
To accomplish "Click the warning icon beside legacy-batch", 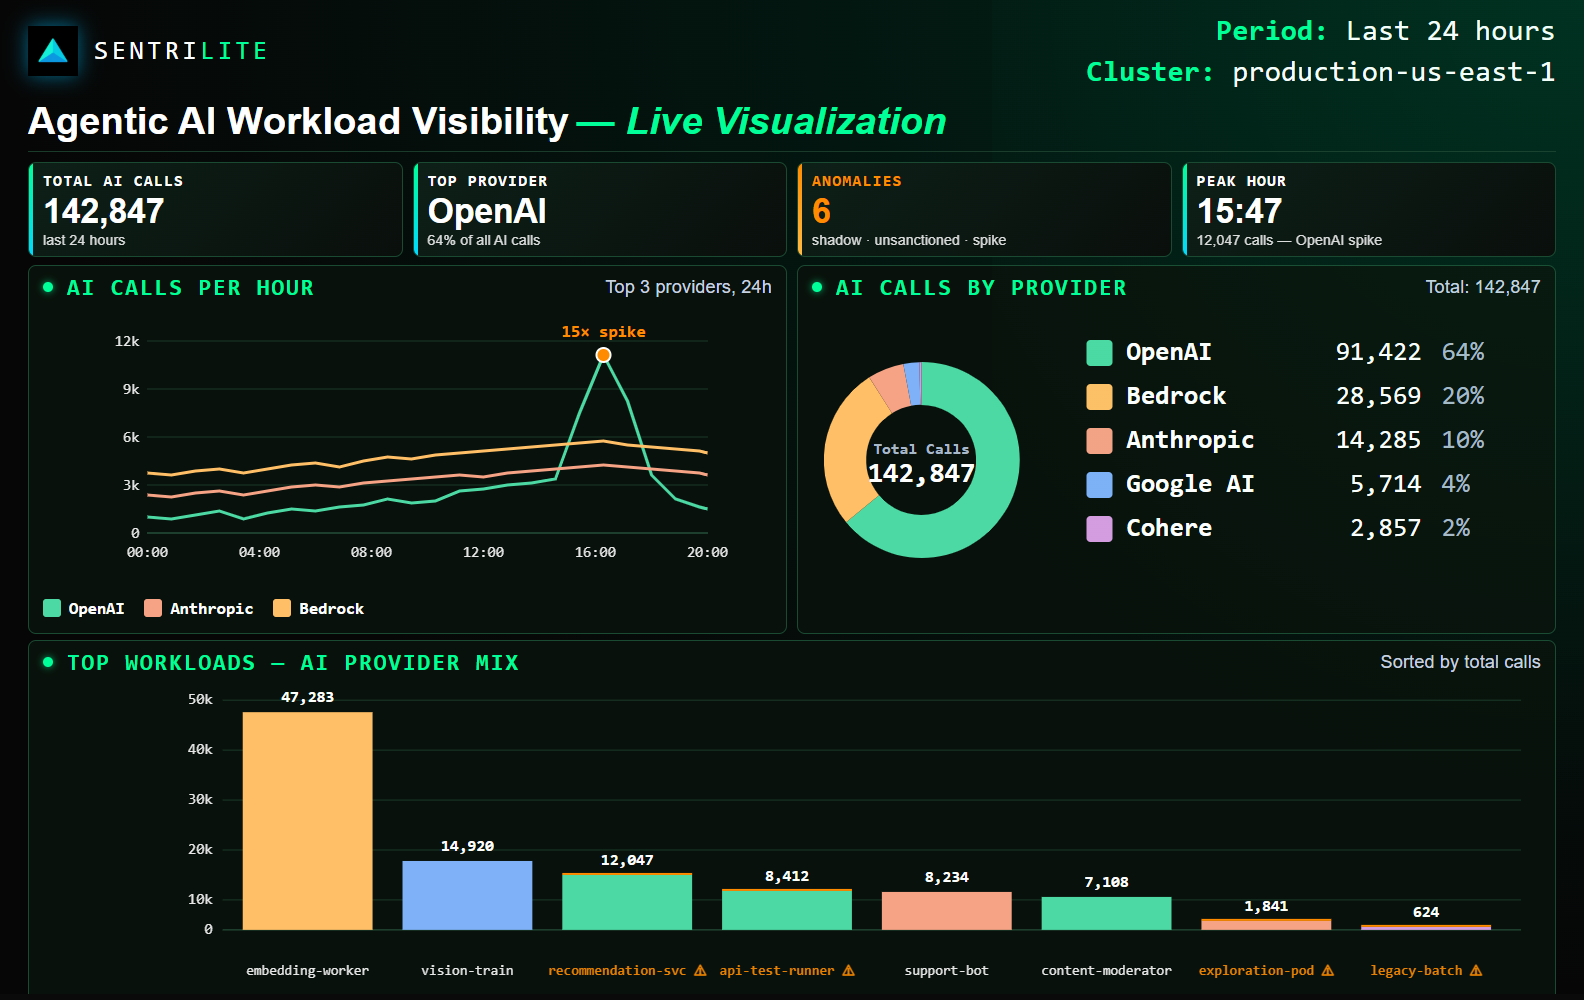I will click(x=1476, y=971).
